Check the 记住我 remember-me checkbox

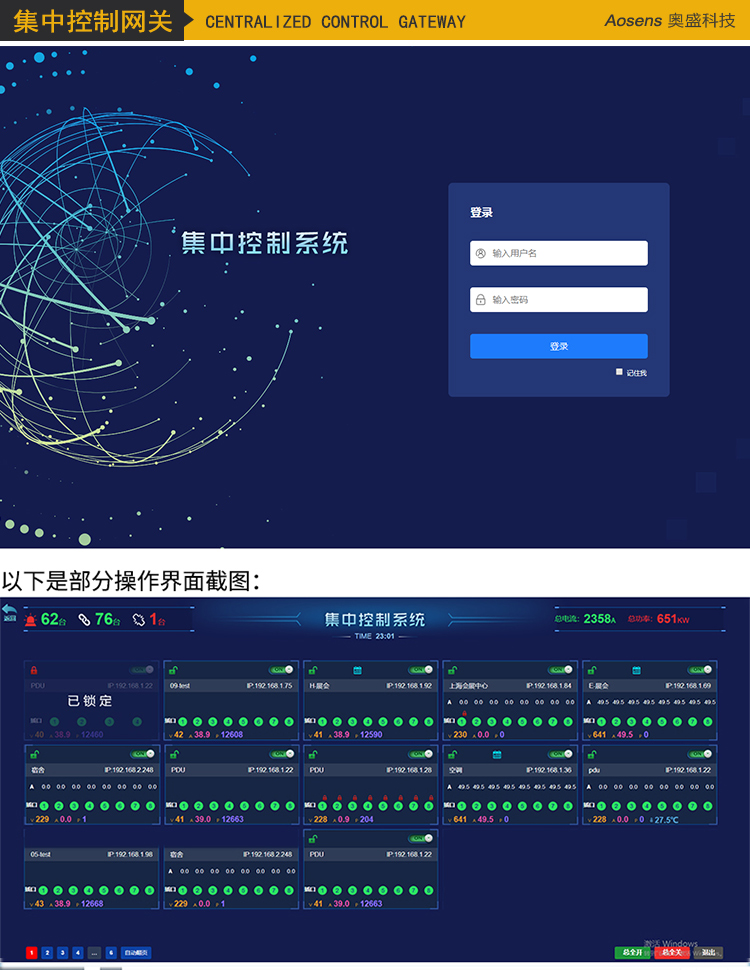620,372
